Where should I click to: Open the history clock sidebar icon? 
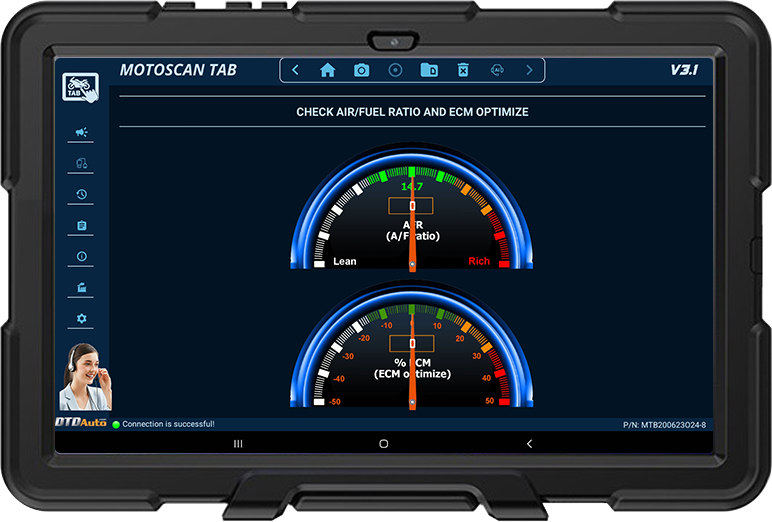pyautogui.click(x=82, y=195)
